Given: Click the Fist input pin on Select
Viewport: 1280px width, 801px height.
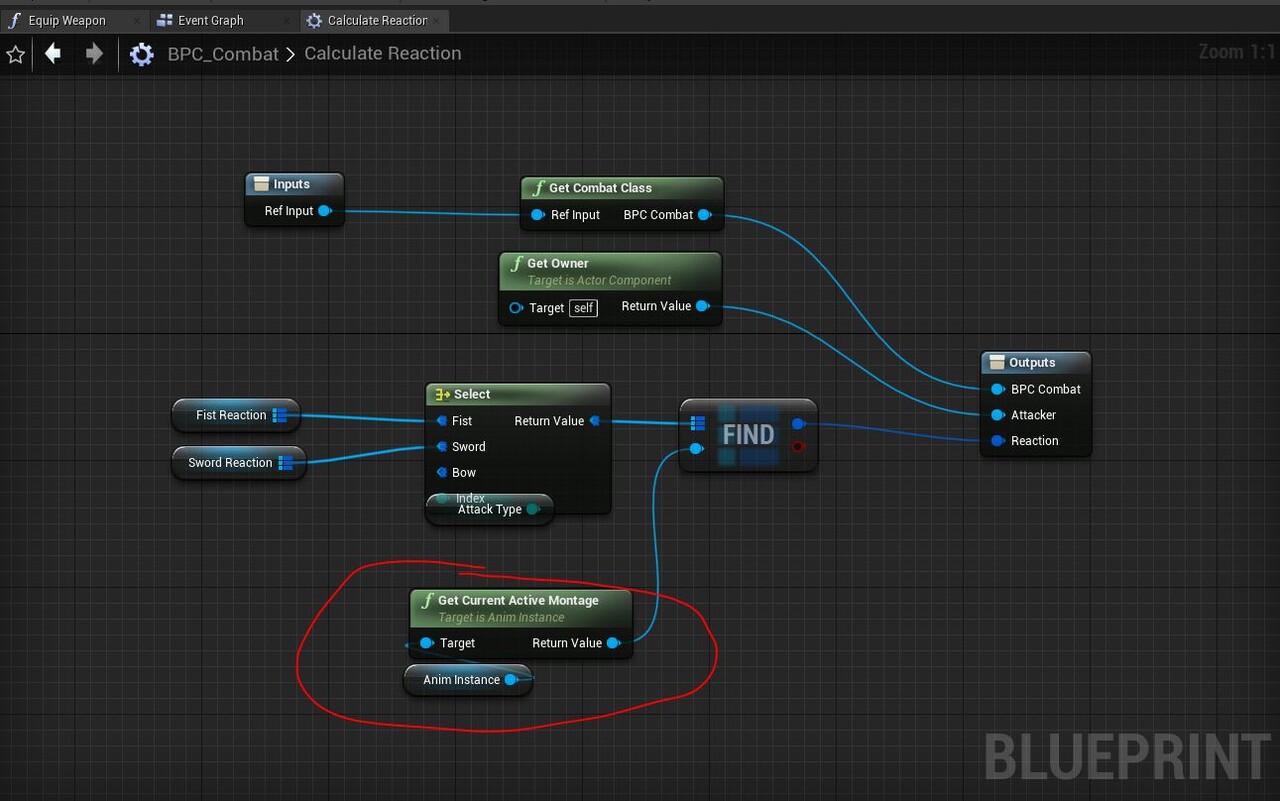Looking at the screenshot, I should [x=441, y=421].
